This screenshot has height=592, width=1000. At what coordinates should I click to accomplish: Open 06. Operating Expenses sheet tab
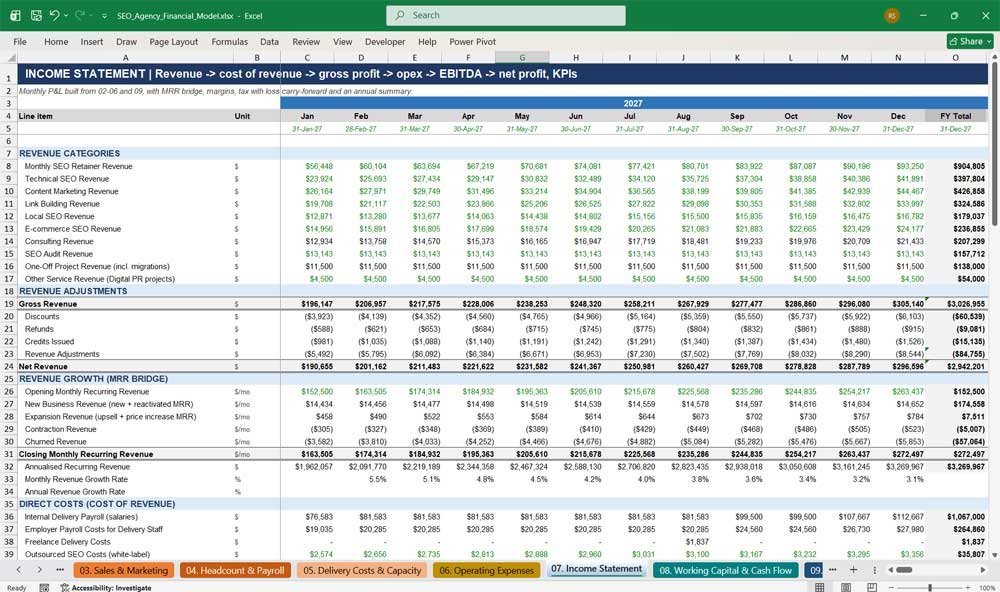pyautogui.click(x=487, y=570)
